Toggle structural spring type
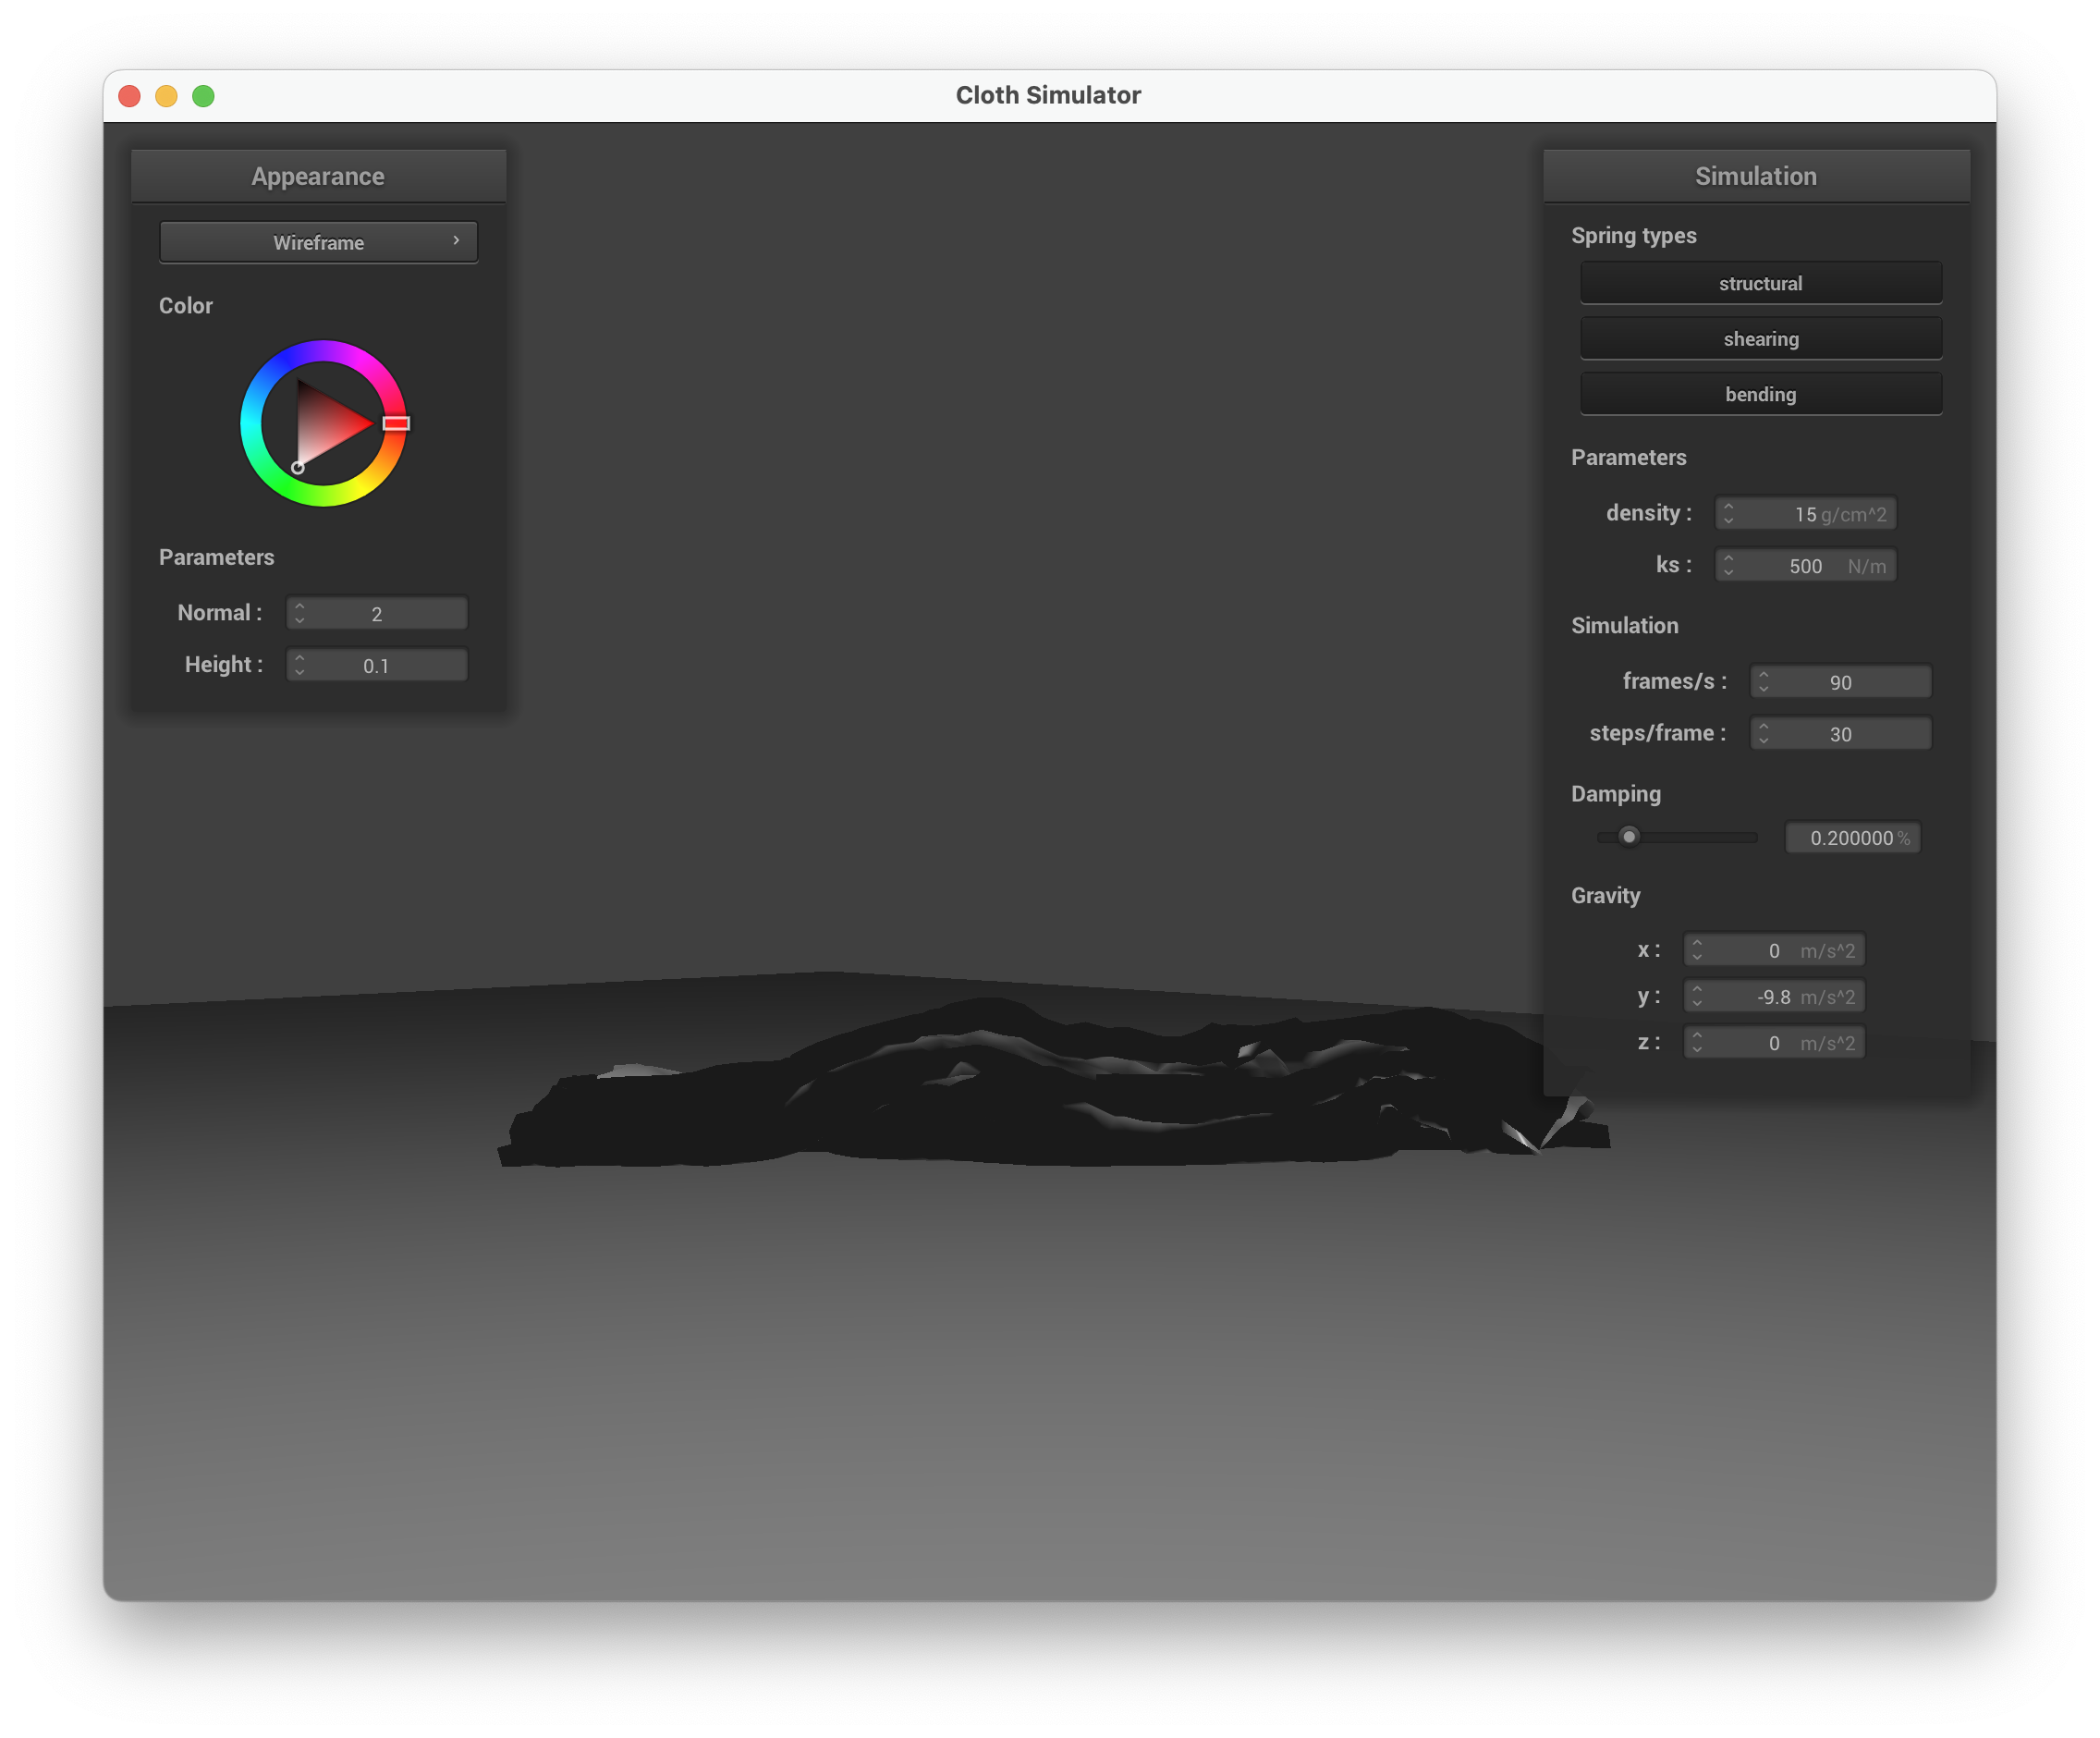The width and height of the screenshot is (2100, 1738). tap(1760, 283)
